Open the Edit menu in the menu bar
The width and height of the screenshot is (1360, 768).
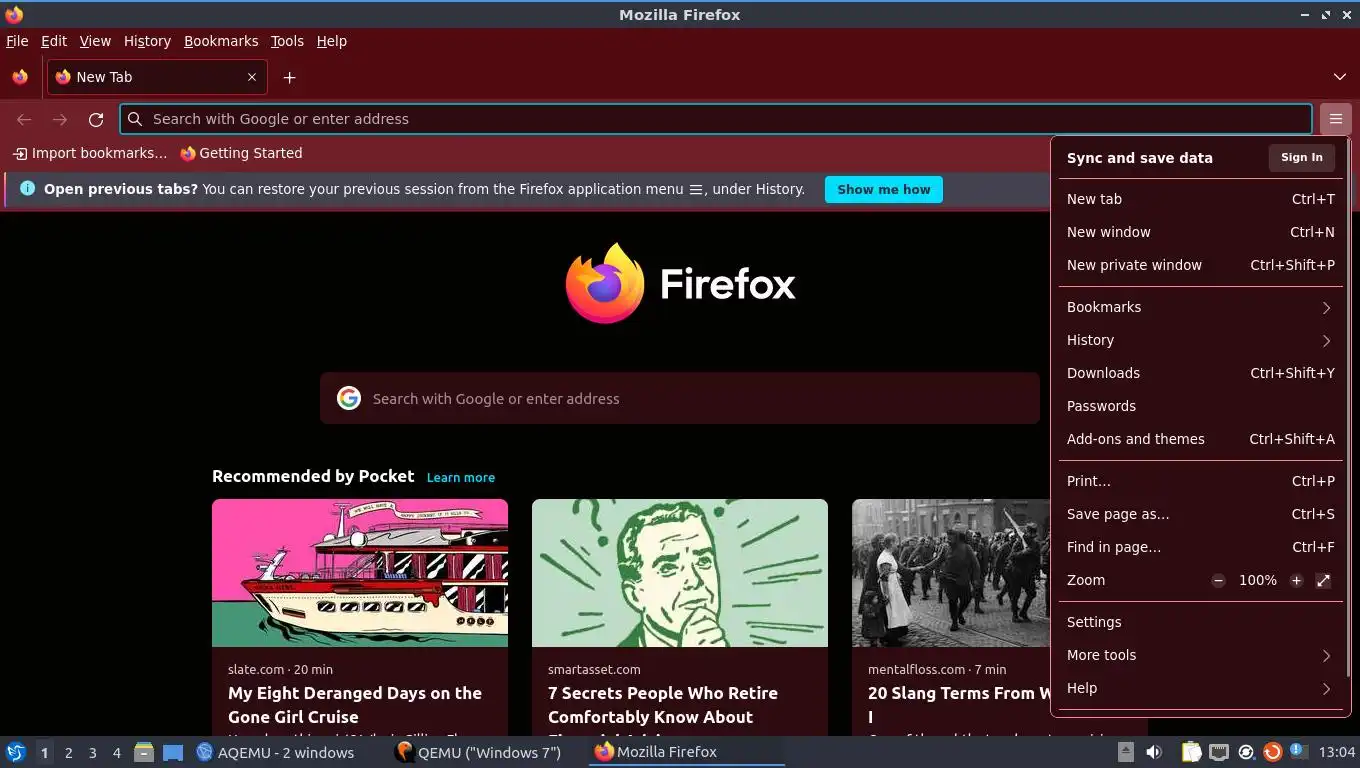(54, 41)
